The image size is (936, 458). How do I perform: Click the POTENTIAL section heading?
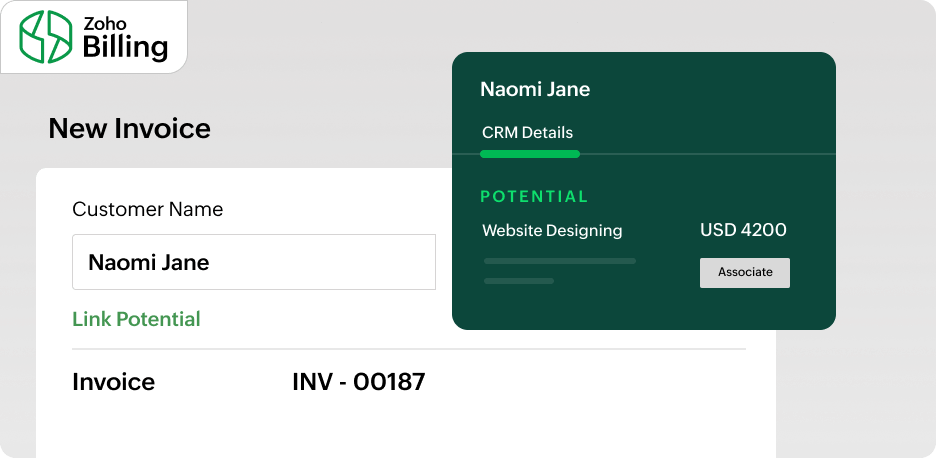pyautogui.click(x=534, y=196)
